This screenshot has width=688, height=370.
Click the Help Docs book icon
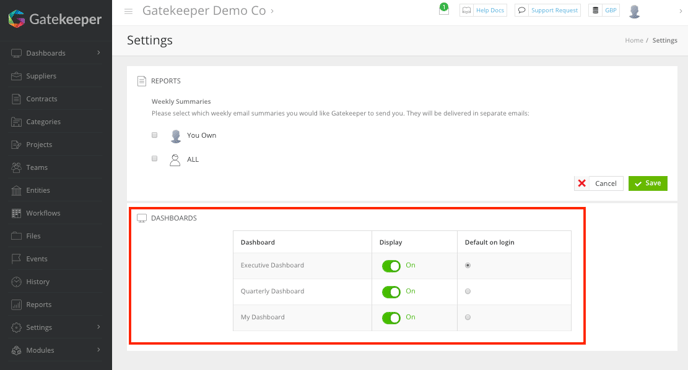tap(466, 11)
